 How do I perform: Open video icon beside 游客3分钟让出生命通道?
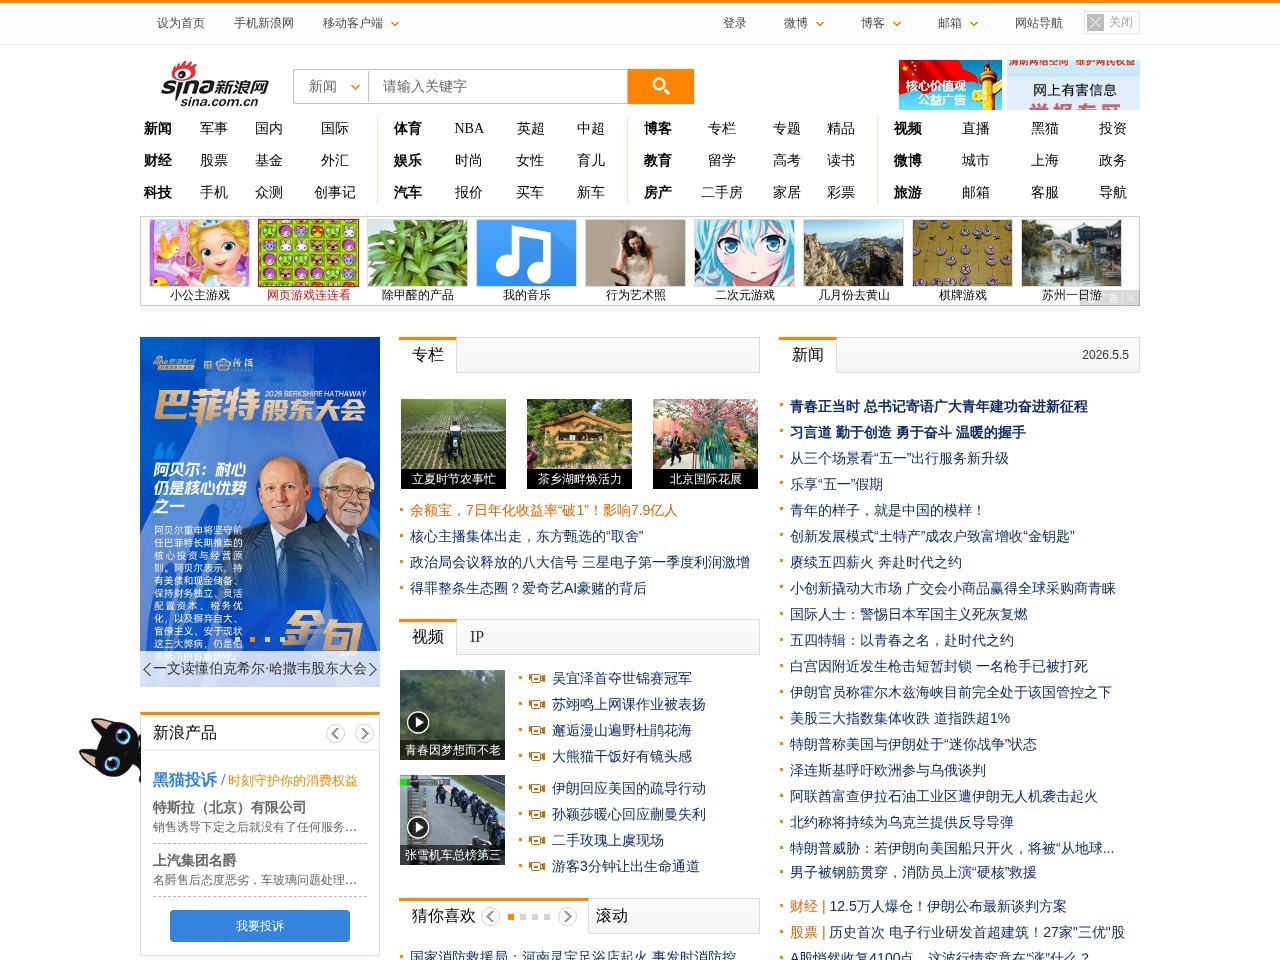[537, 867]
